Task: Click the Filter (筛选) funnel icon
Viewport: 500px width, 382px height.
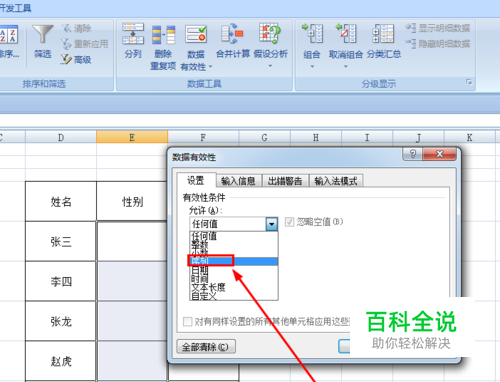Action: tap(43, 34)
